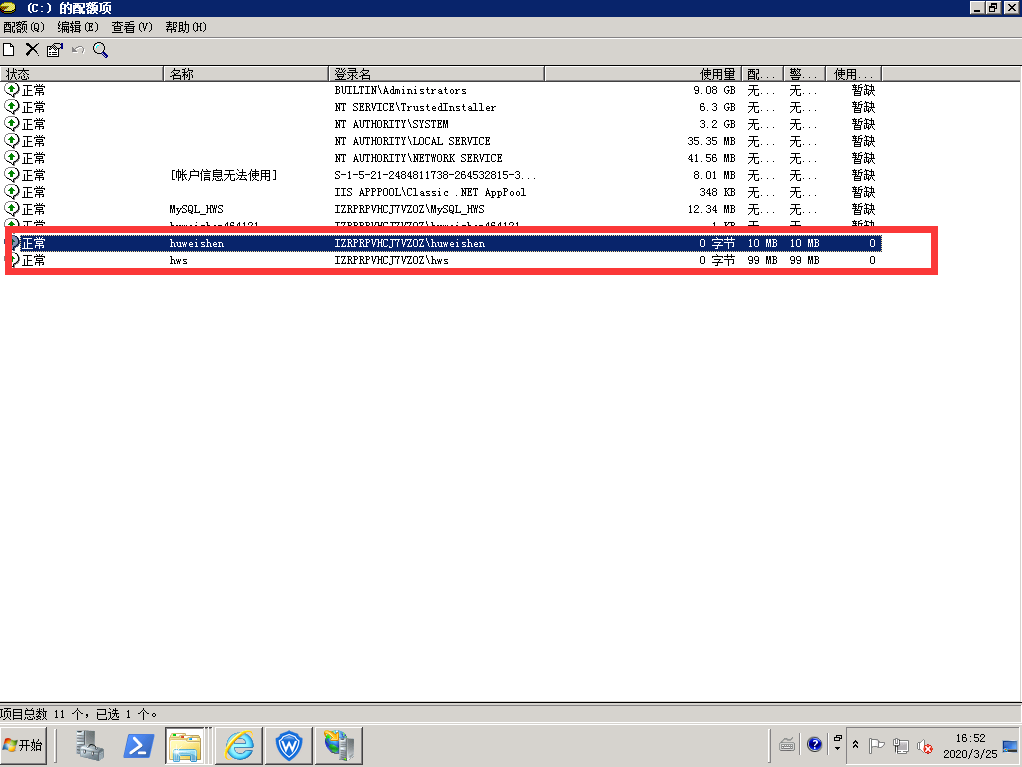
Task: Launch Internet Explorer from the taskbar
Action: click(x=240, y=745)
